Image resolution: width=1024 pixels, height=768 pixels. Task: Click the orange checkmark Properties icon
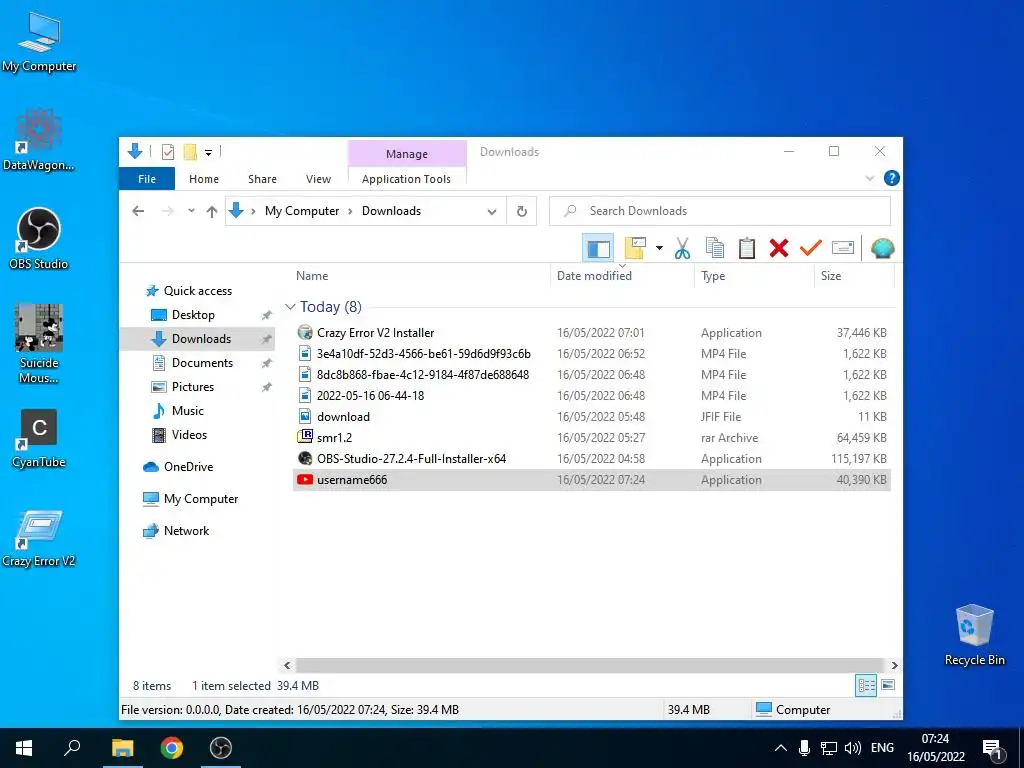pyautogui.click(x=810, y=248)
